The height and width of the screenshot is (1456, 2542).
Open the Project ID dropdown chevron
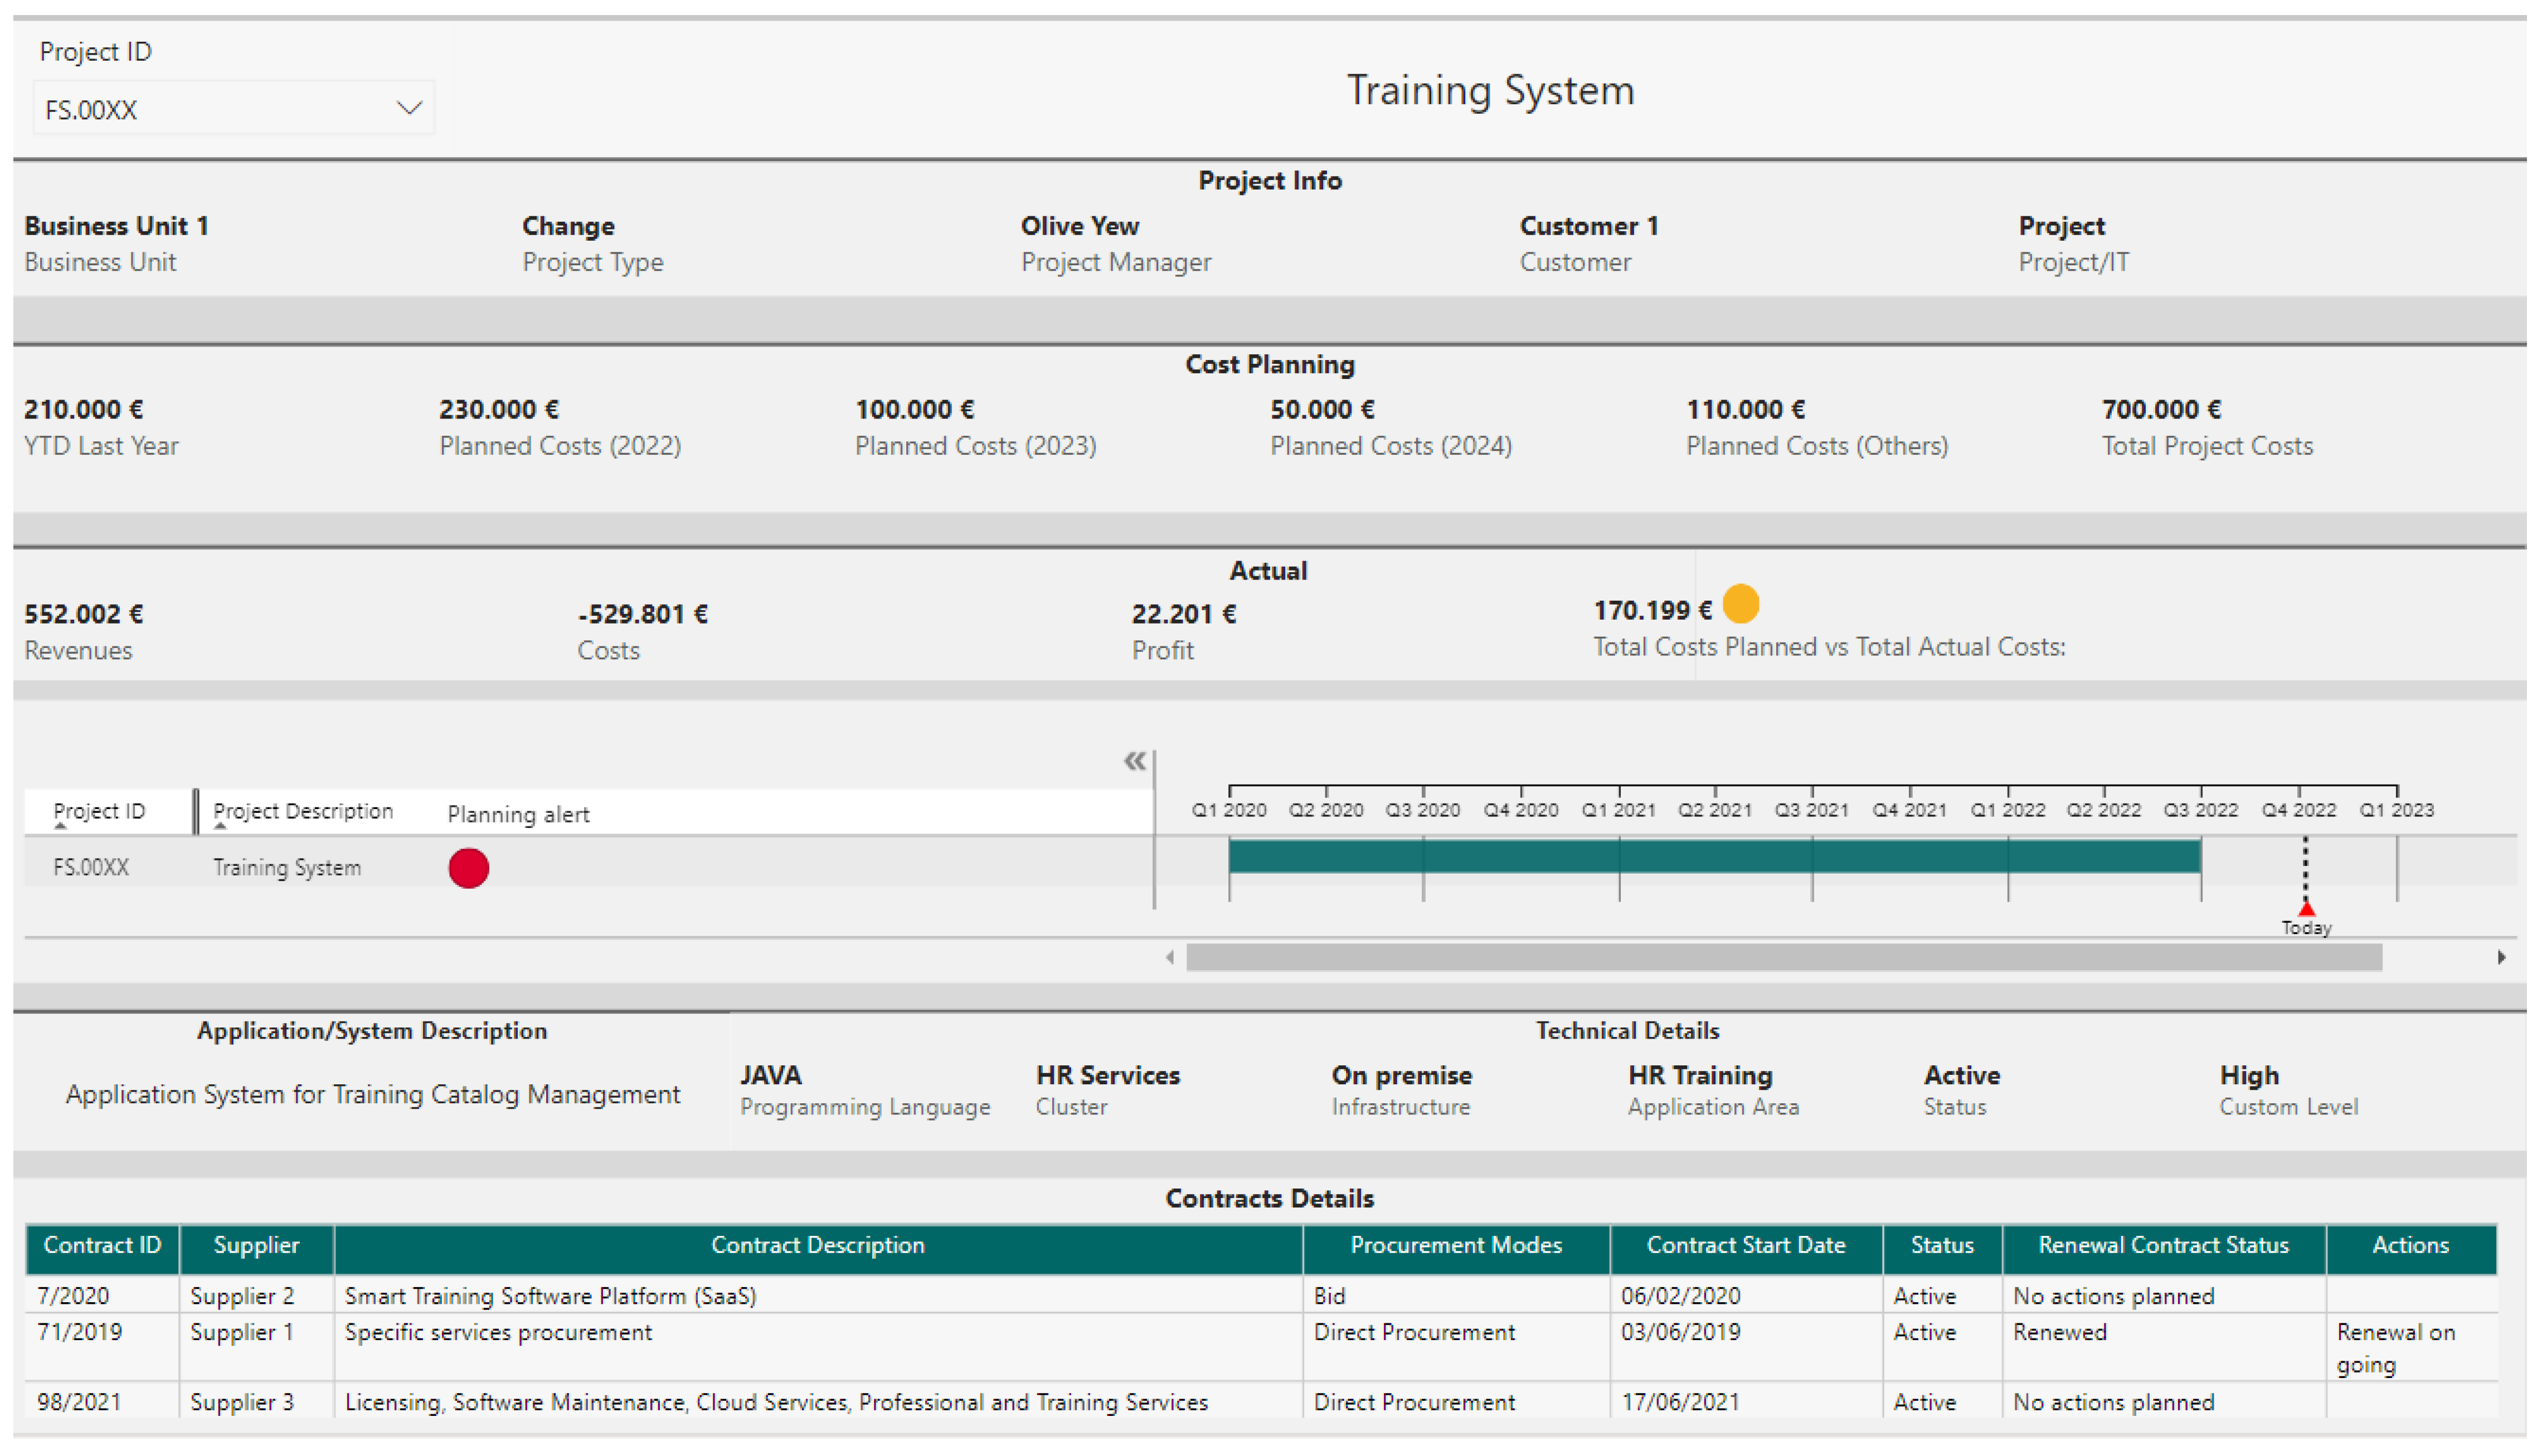click(x=408, y=108)
